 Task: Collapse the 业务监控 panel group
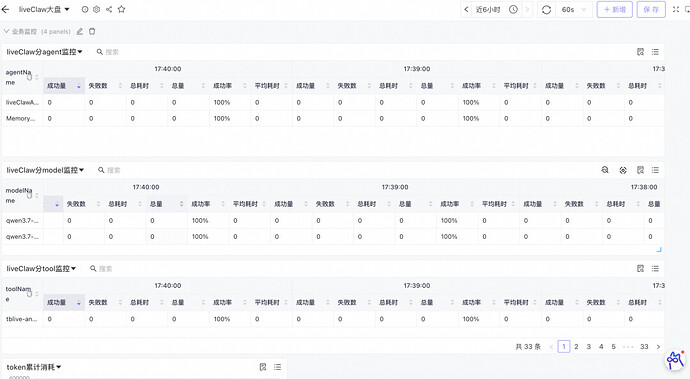coord(7,31)
